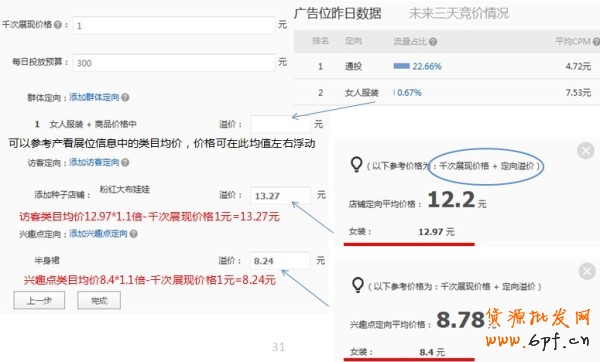Close the 兴趣点定向平均价格 tip panel
The image size is (600, 362).
pos(587,271)
